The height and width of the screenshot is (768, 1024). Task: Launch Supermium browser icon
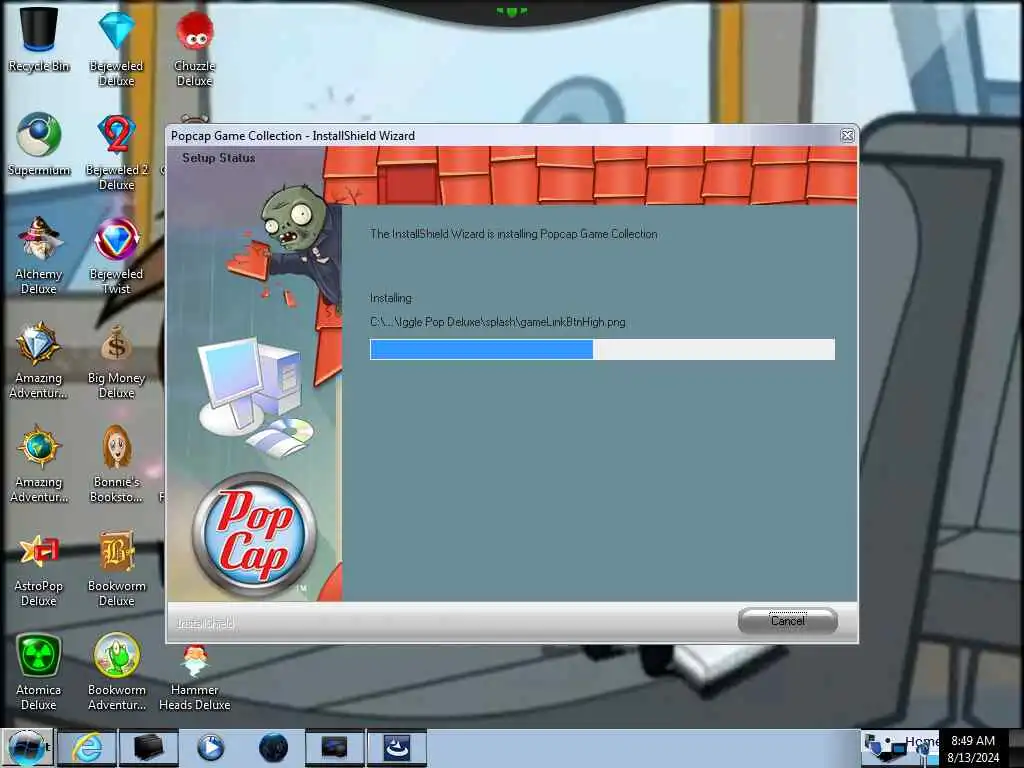click(39, 144)
